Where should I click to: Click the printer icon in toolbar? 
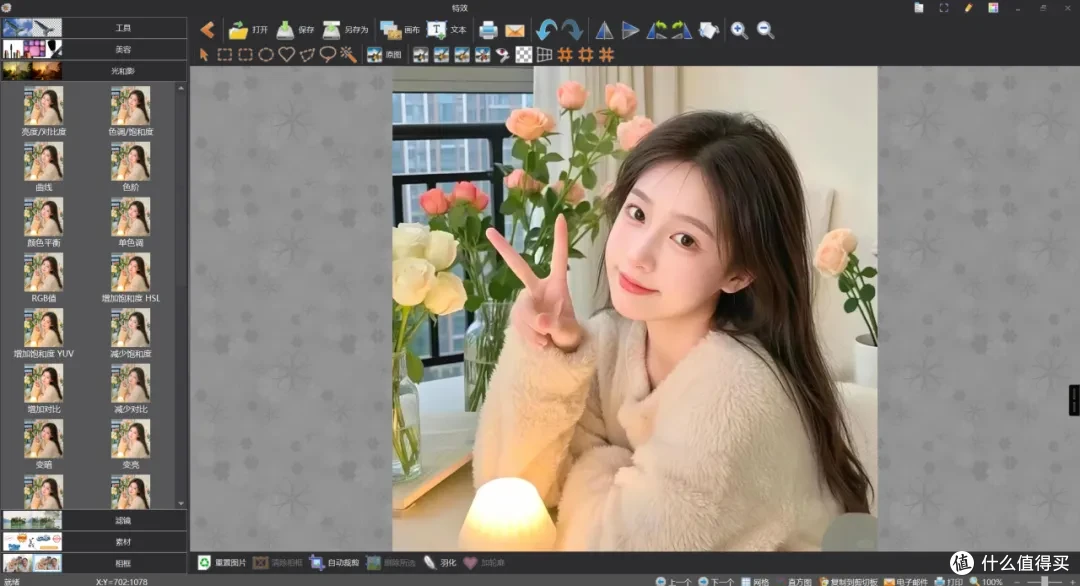coord(488,30)
